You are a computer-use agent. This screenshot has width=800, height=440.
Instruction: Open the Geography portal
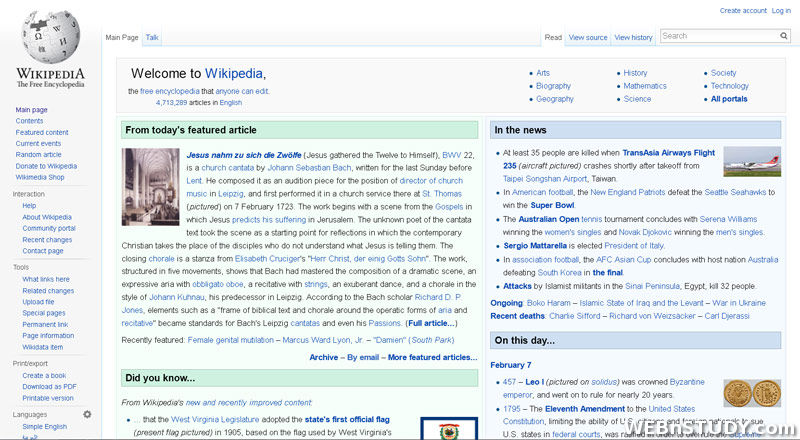(x=555, y=99)
